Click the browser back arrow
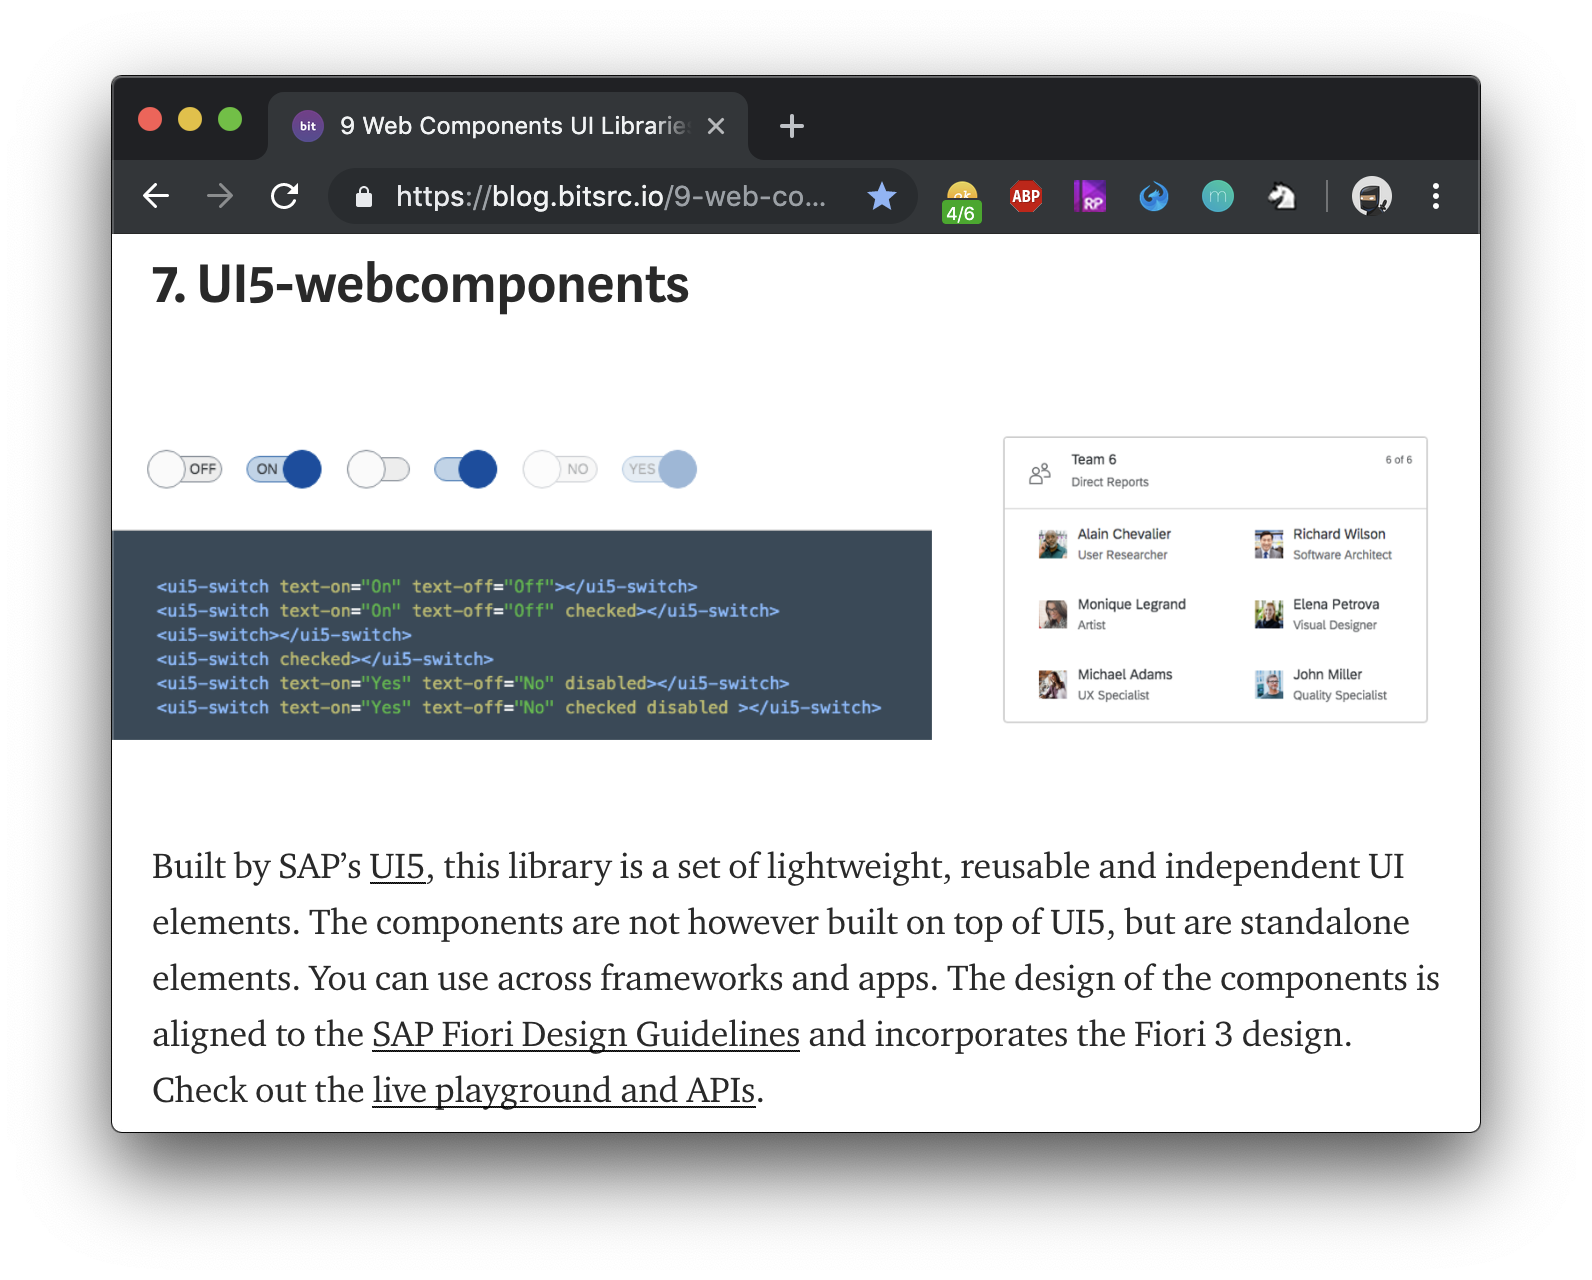The image size is (1592, 1280). 156,196
